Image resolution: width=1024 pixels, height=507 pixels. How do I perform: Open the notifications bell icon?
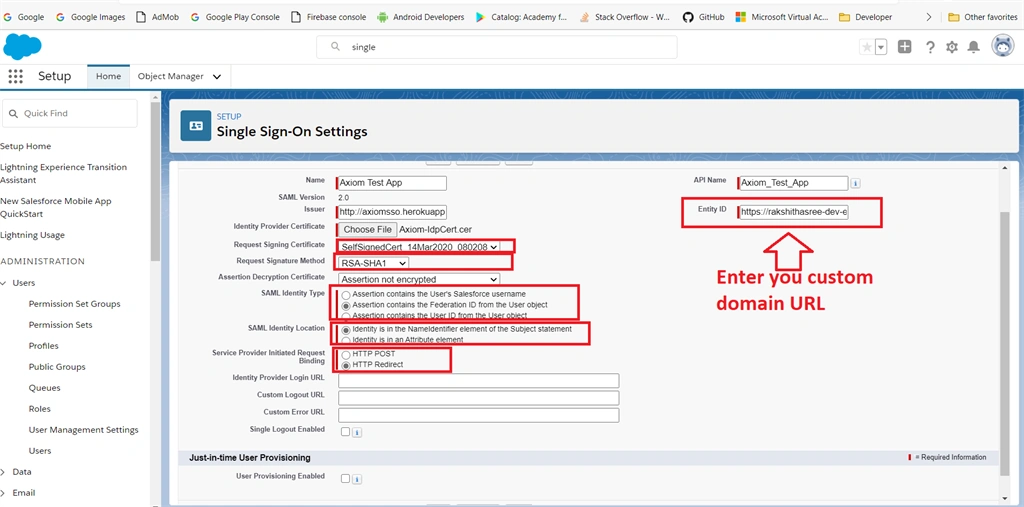point(973,47)
